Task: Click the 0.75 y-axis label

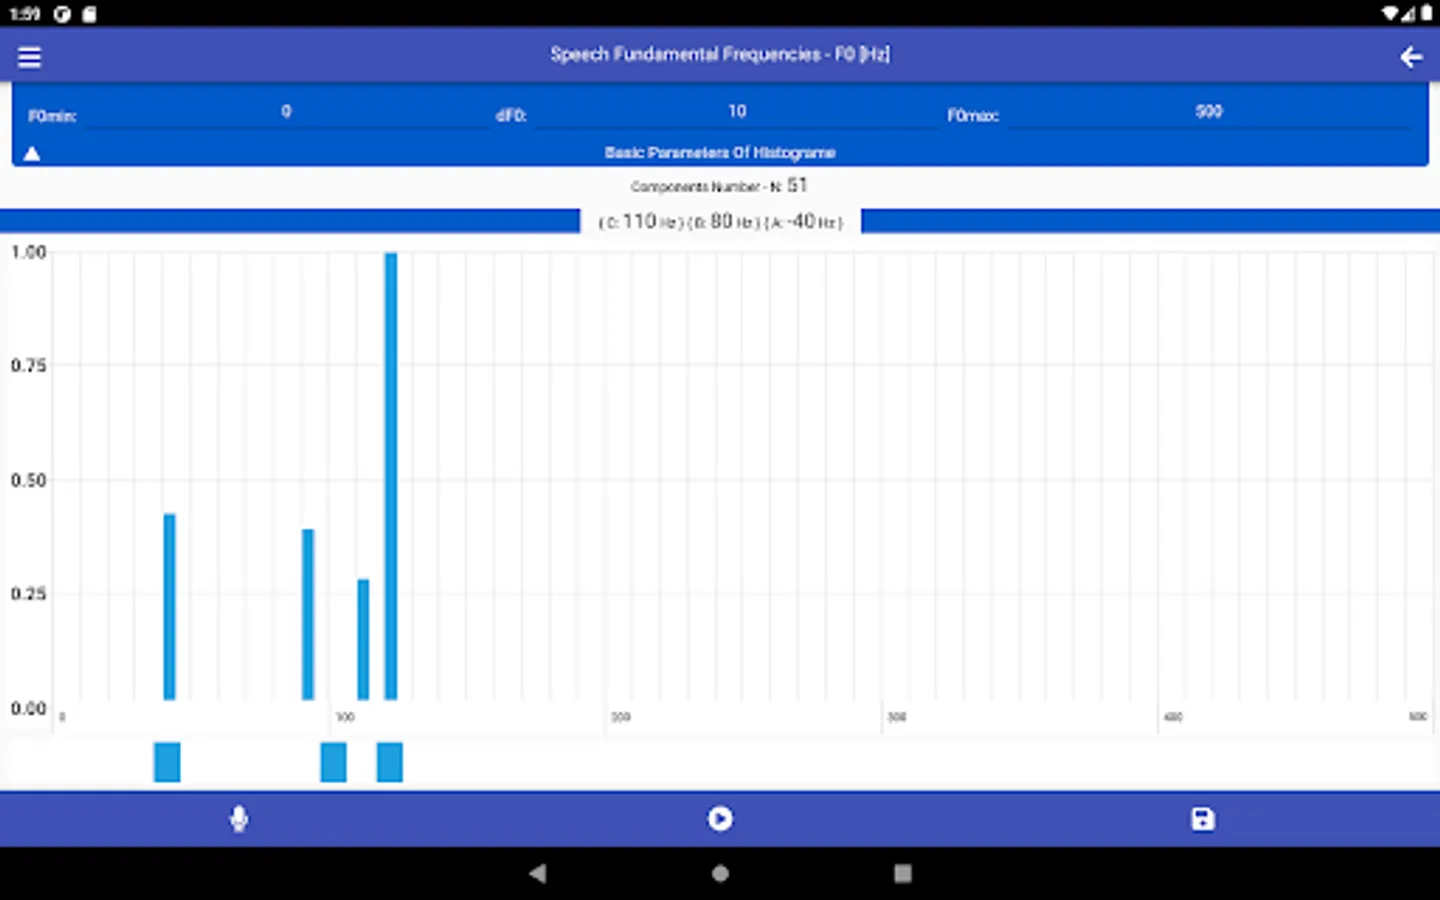Action: pyautogui.click(x=29, y=366)
